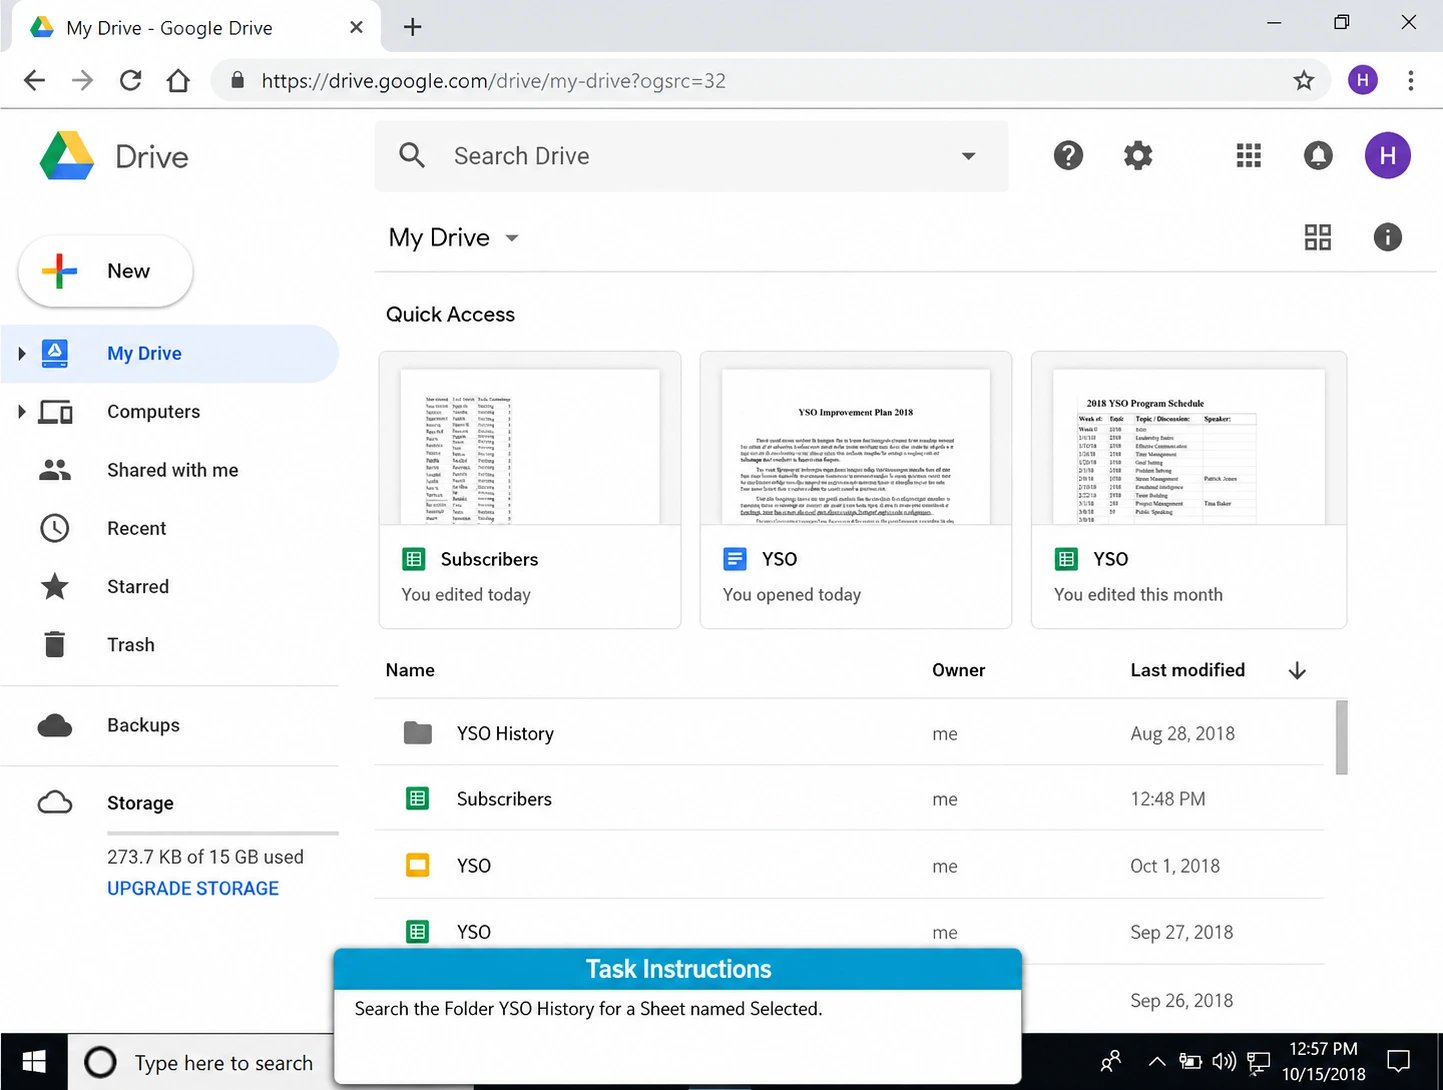The width and height of the screenshot is (1443, 1090).
Task: Click the taskbar battery icon
Action: [x=1190, y=1061]
